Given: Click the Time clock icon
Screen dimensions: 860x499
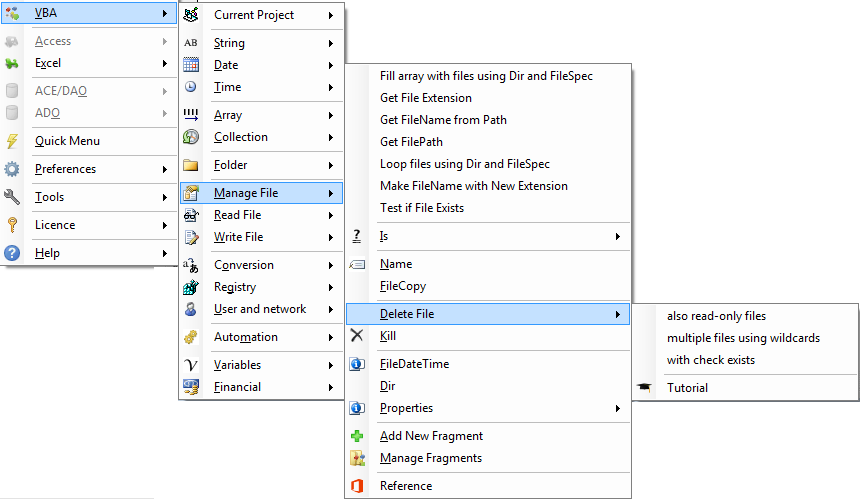Looking at the screenshot, I should click(x=190, y=87).
